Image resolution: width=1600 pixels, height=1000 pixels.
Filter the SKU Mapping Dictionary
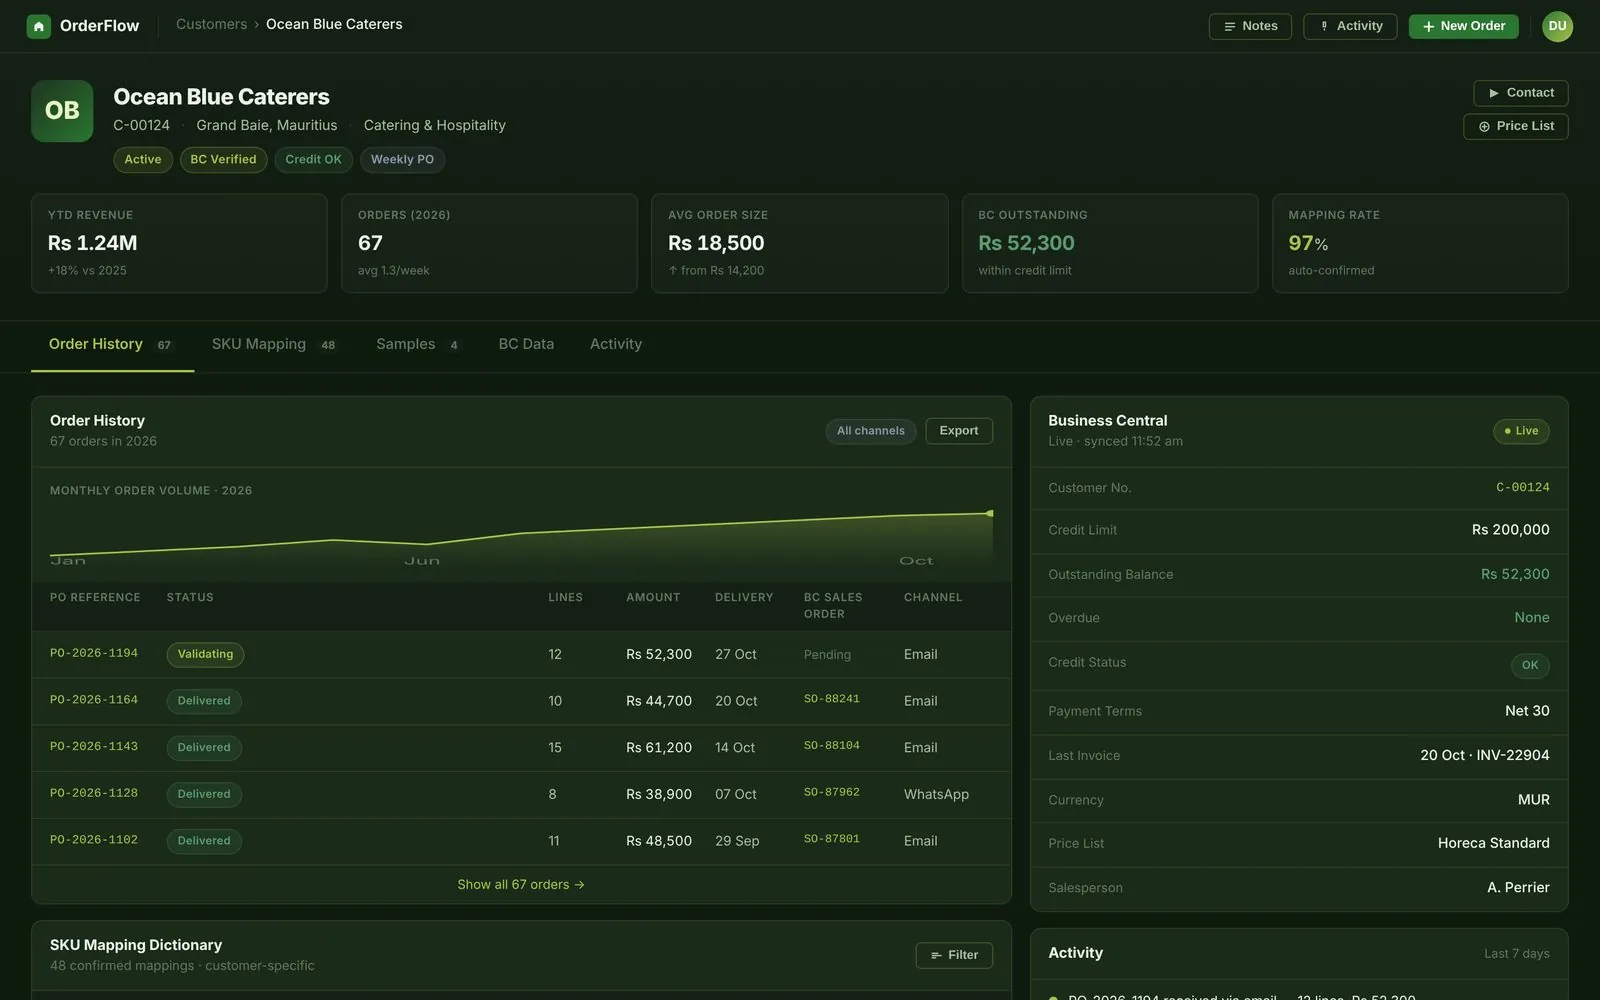pyautogui.click(x=954, y=955)
